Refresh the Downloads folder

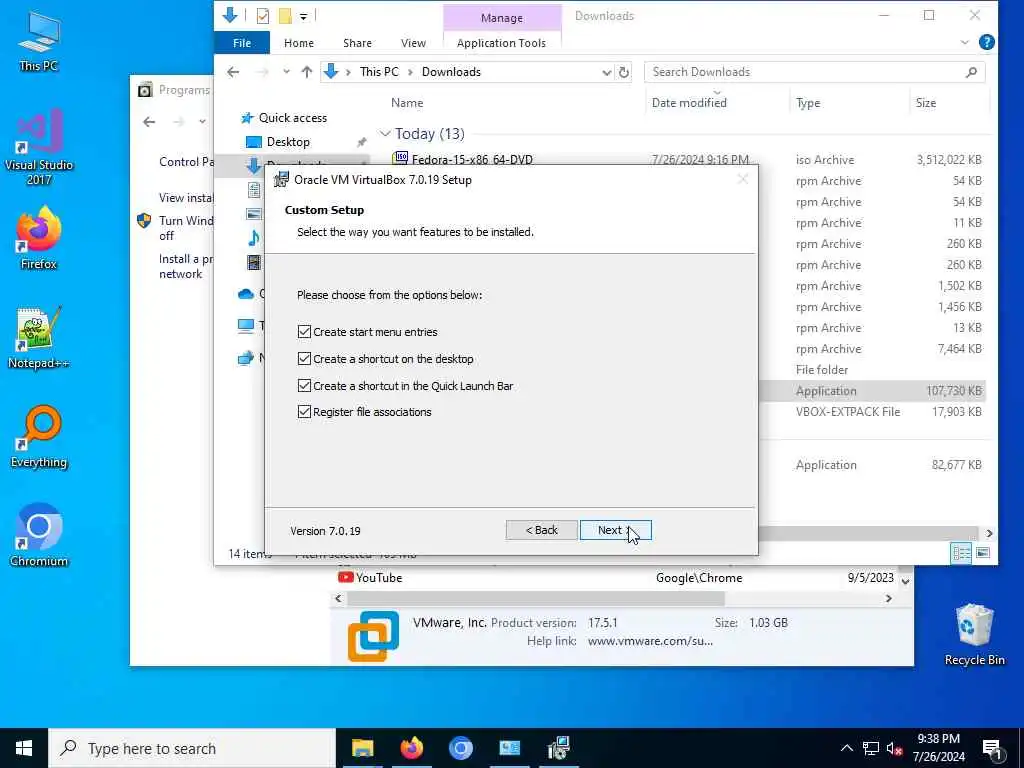(624, 72)
